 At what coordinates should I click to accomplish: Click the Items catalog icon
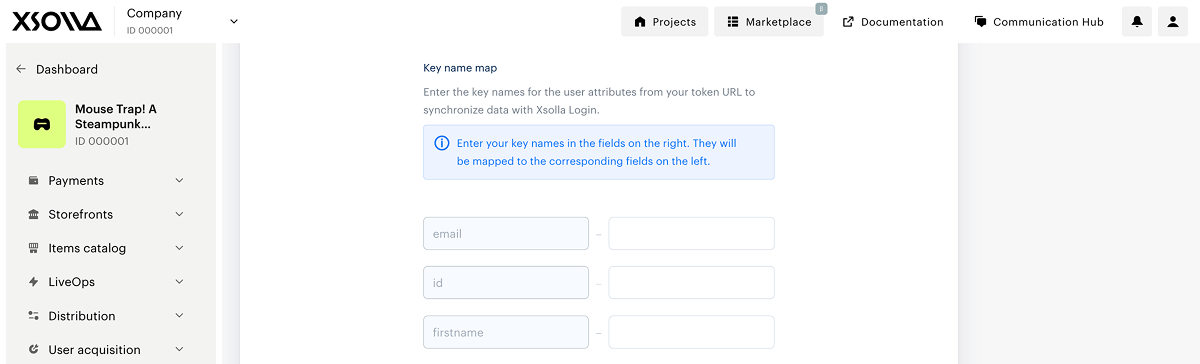point(34,248)
